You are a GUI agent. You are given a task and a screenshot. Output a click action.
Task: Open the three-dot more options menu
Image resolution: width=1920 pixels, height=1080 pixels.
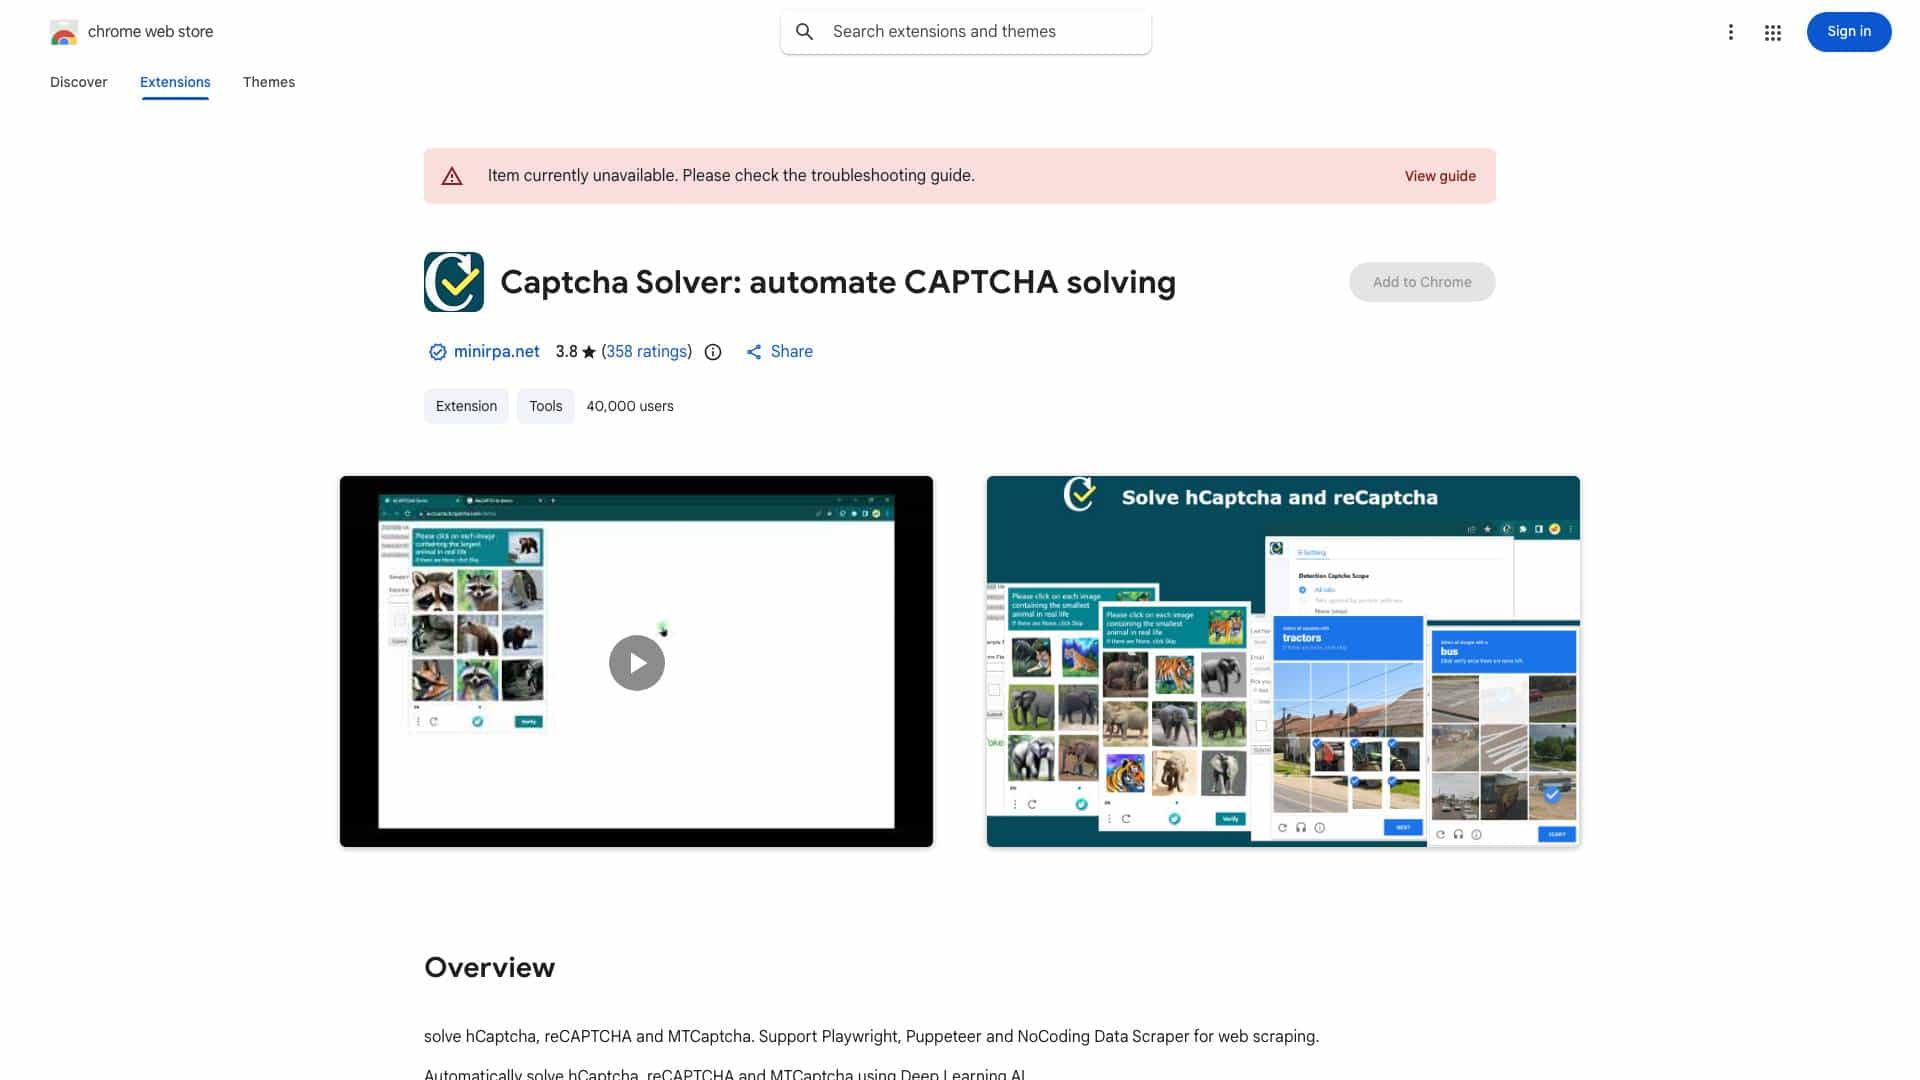pos(1730,32)
